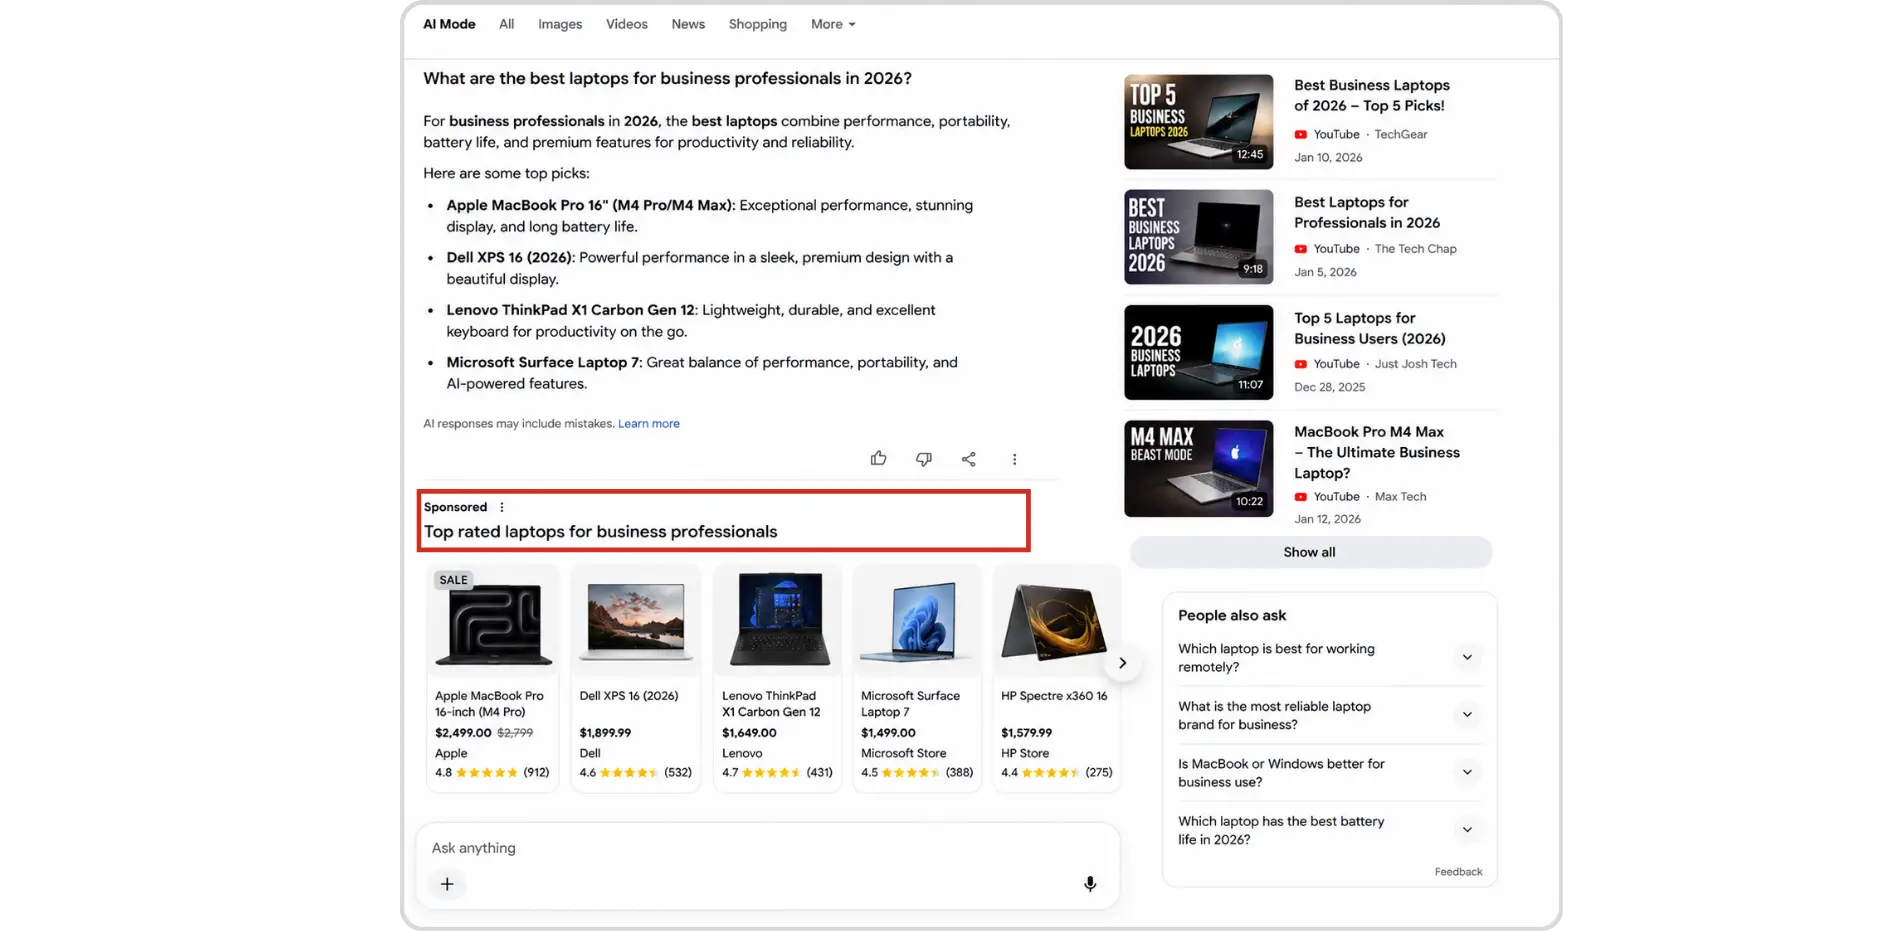The width and height of the screenshot is (1885, 933).
Task: Switch to the Videos tab
Action: pos(626,24)
